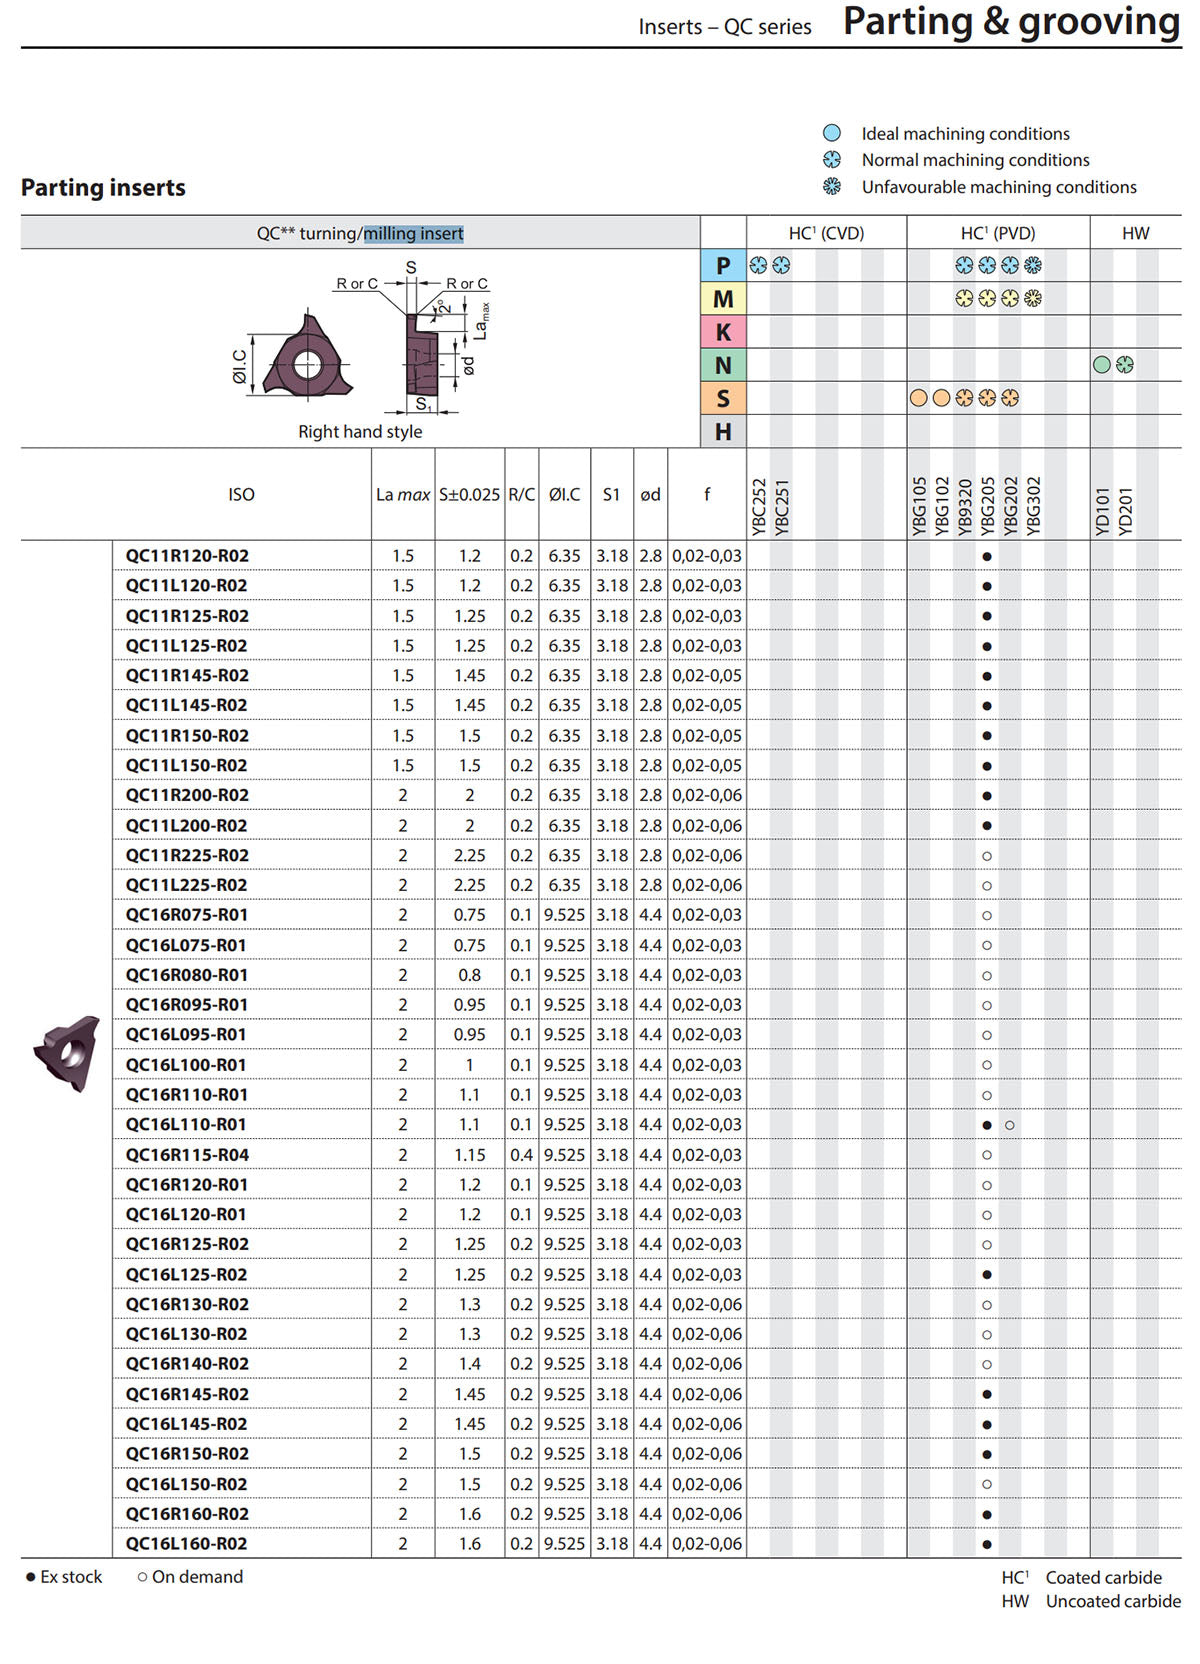Click the filled stock dot in QC16L110-R01 row

click(x=987, y=1125)
